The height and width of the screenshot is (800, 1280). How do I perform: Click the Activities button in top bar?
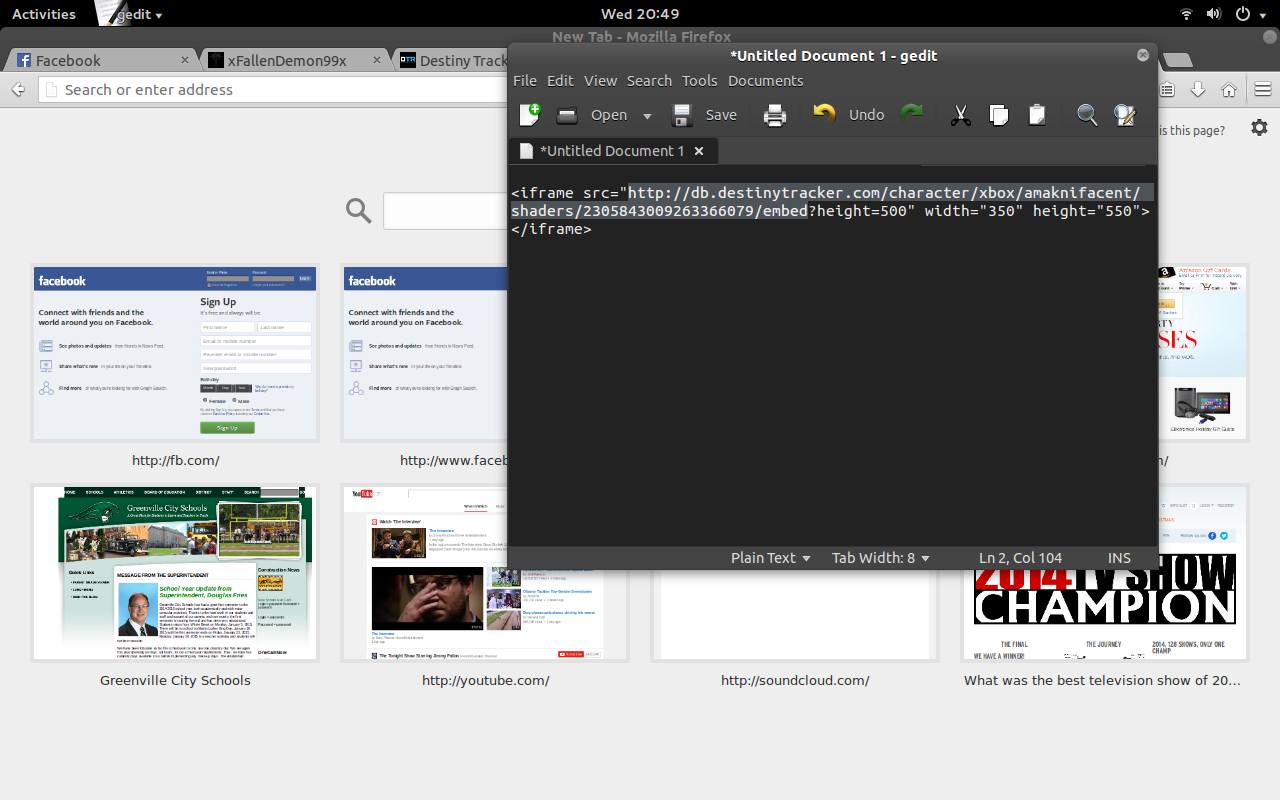coord(43,14)
